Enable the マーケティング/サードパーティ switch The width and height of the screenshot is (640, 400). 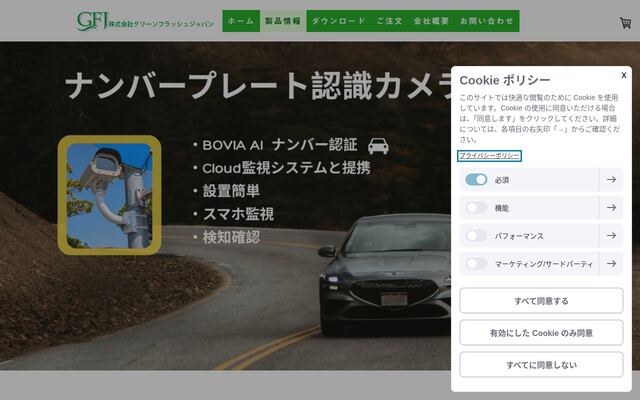click(476, 264)
